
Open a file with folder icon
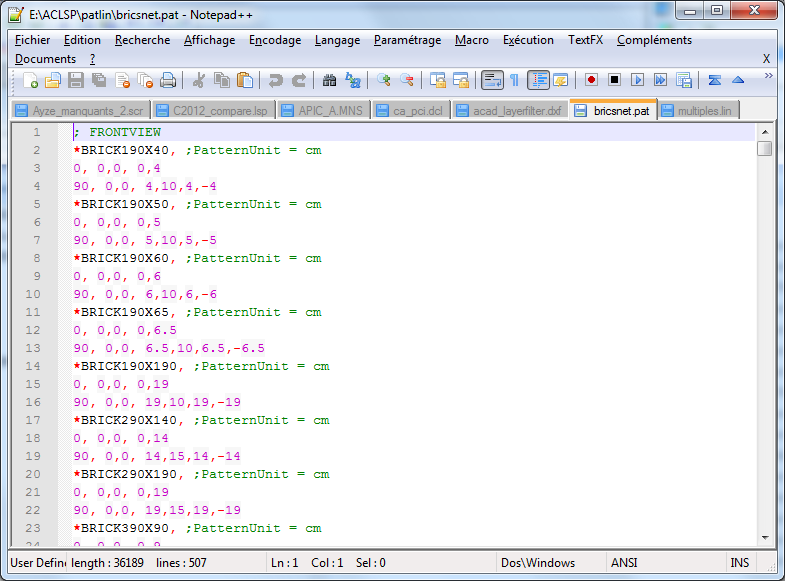pos(53,80)
